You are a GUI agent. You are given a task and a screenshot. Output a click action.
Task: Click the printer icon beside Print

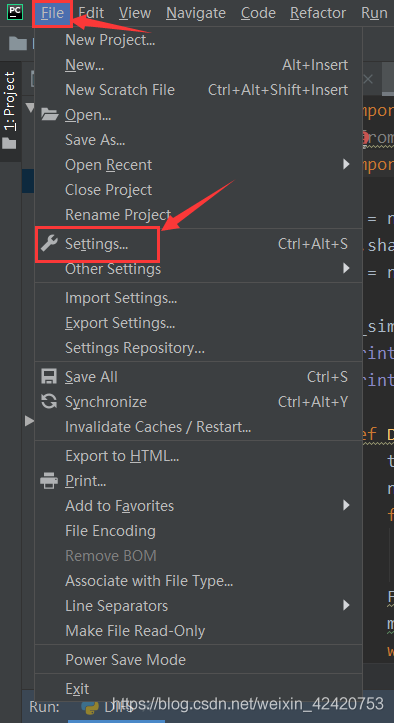tap(49, 481)
